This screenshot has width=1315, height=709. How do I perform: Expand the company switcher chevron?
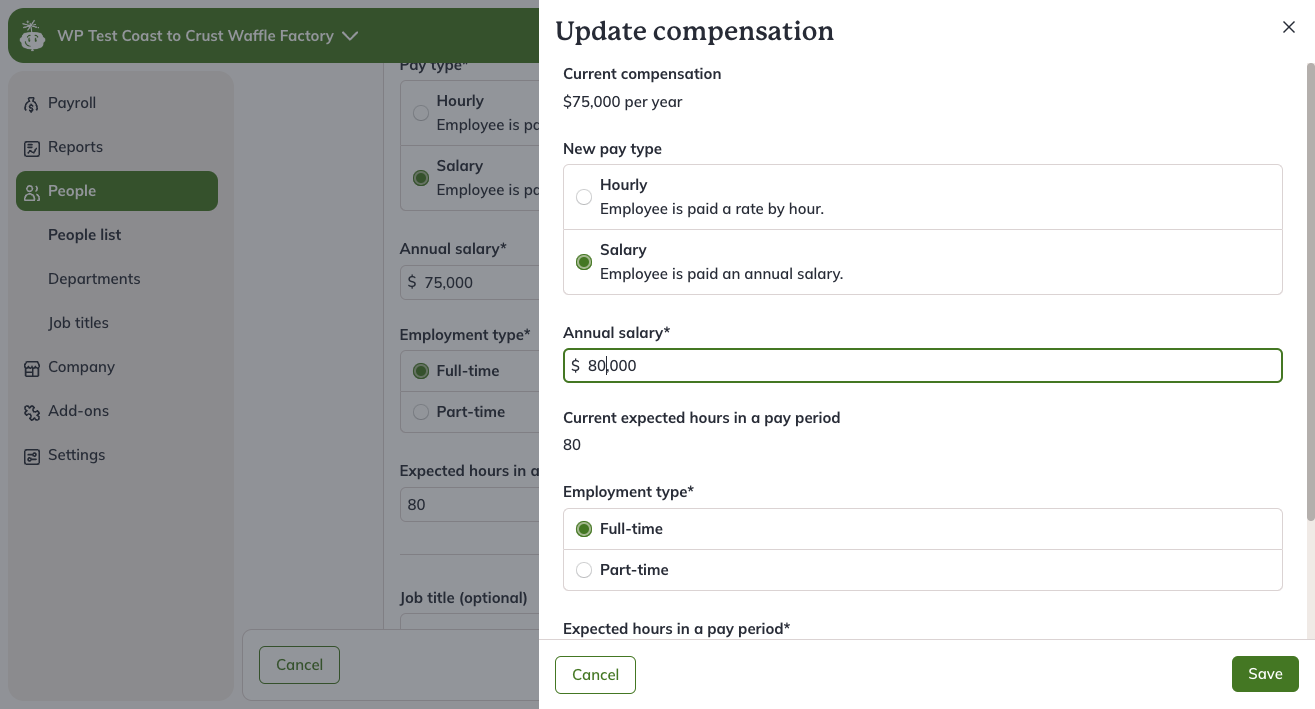pos(350,36)
